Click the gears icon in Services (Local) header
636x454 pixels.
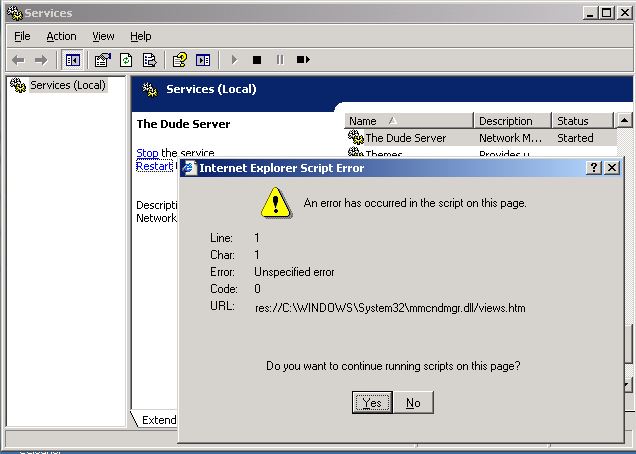[150, 89]
